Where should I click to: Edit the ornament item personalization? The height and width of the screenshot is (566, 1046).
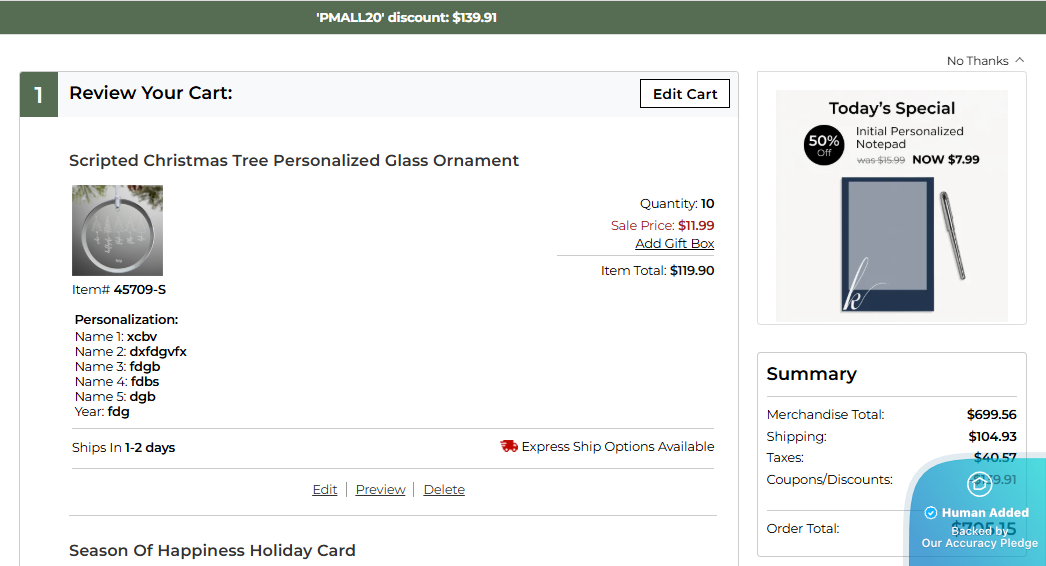pos(325,490)
